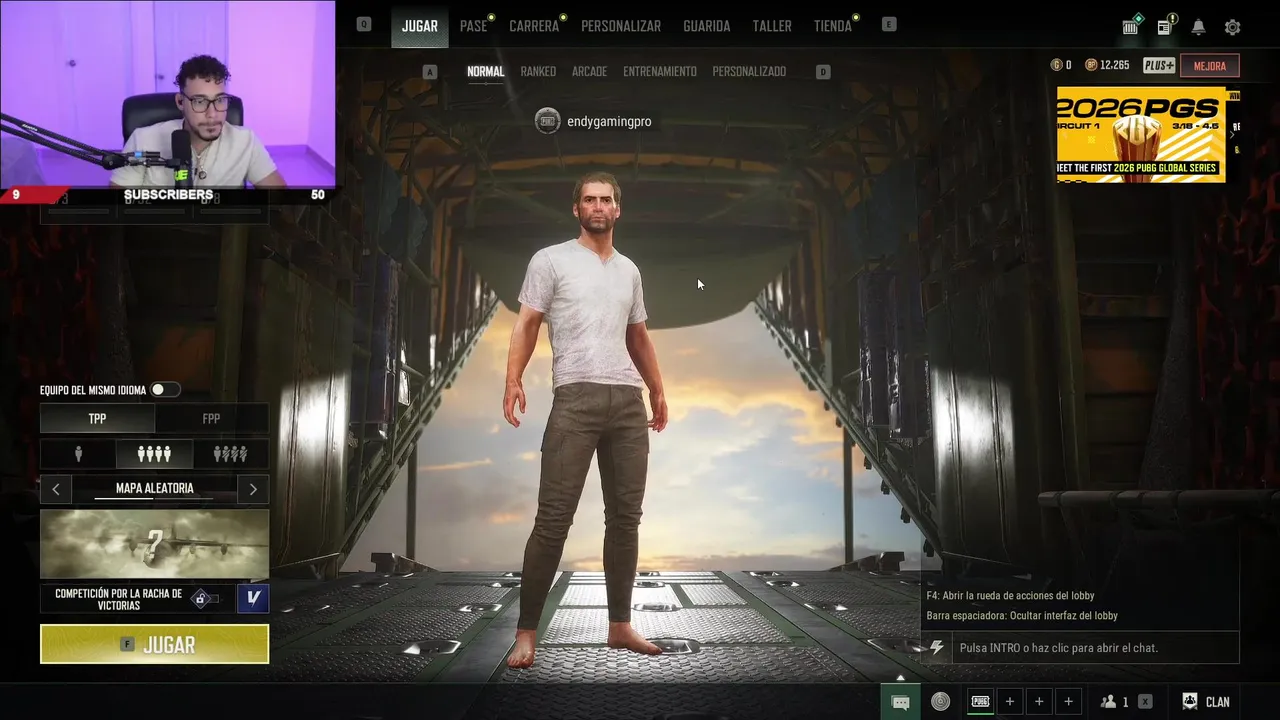The image size is (1280, 720).
Task: Click the first plus slot beside PUBG icon
Action: coord(1010,702)
